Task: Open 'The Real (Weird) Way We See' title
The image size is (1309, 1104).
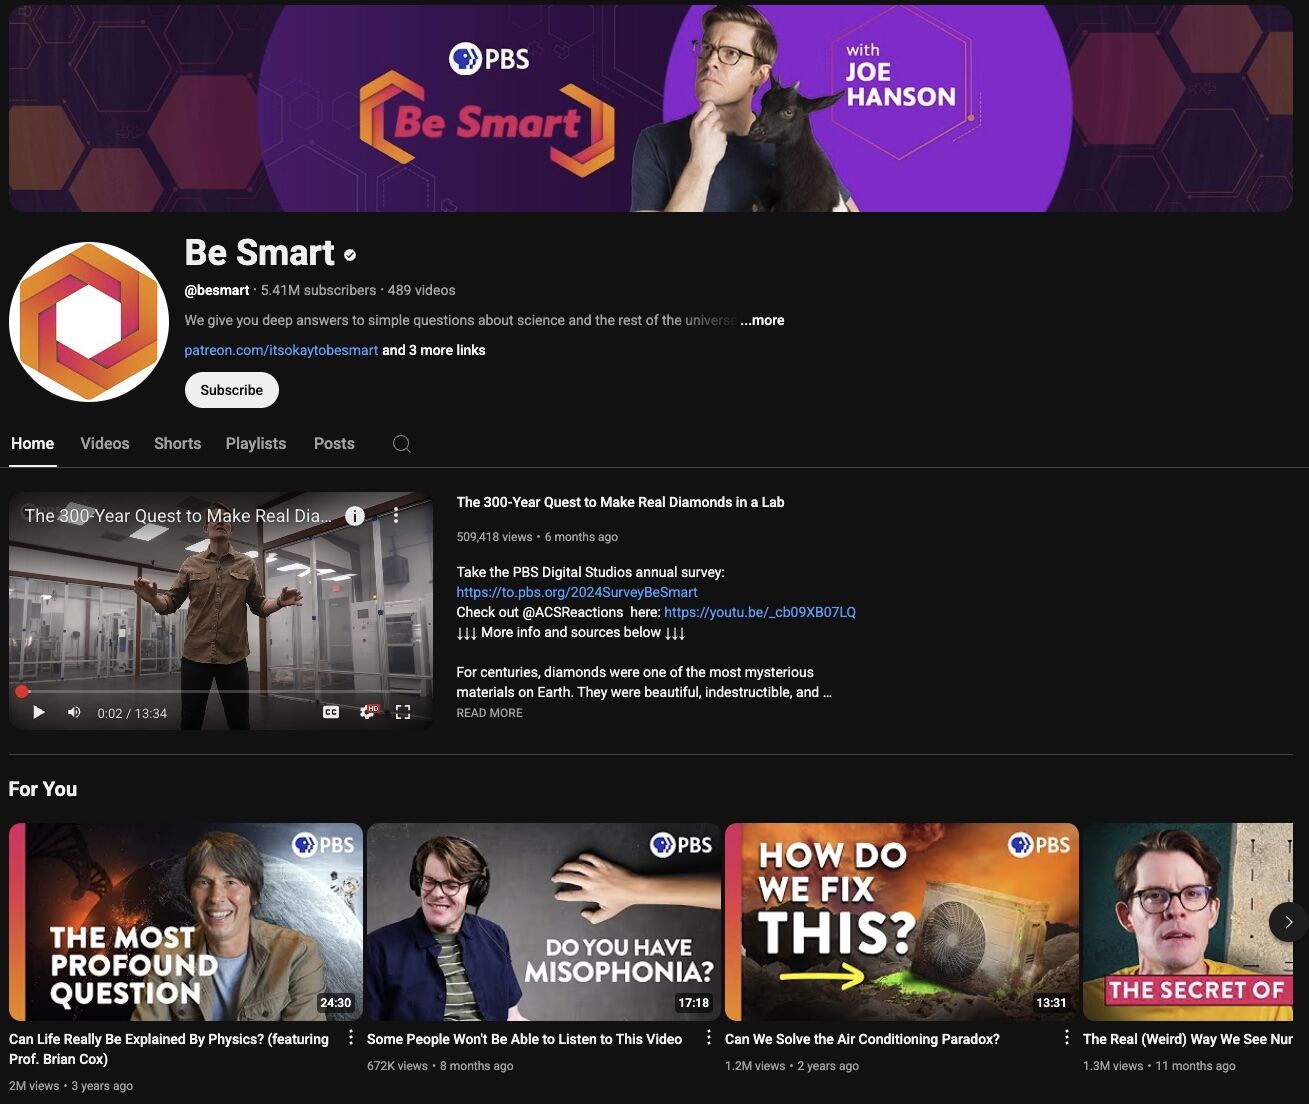Action: 1188,1039
